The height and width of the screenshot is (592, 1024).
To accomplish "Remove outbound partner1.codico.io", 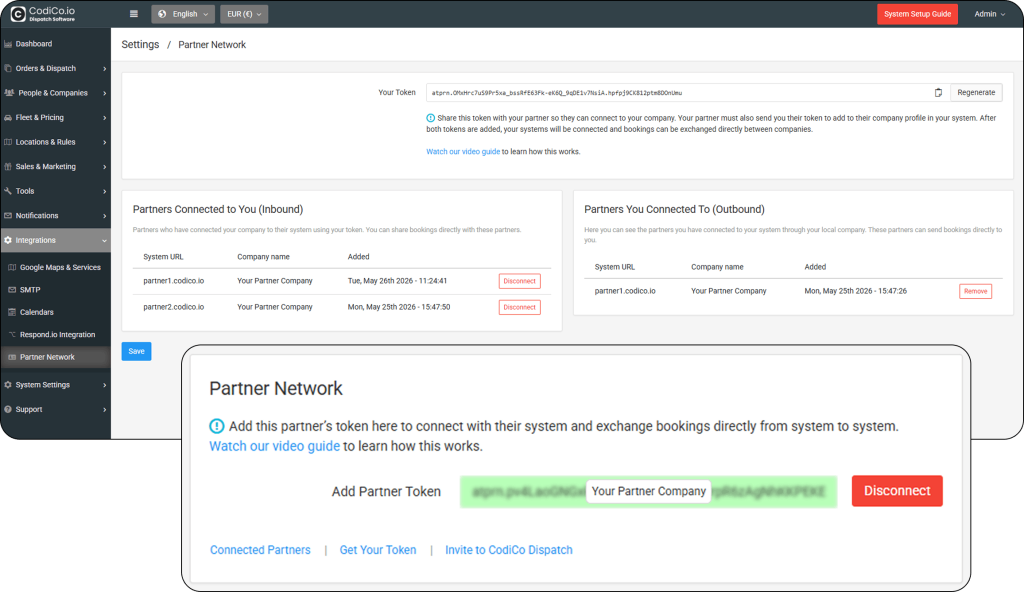I will point(975,291).
